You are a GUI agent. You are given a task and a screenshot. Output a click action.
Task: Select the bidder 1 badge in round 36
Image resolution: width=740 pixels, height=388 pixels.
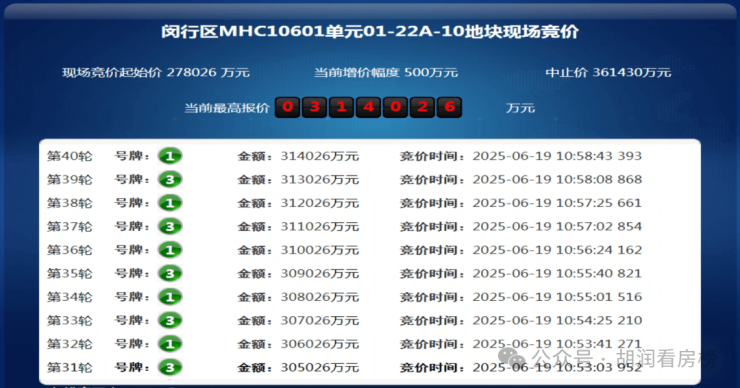coord(170,250)
